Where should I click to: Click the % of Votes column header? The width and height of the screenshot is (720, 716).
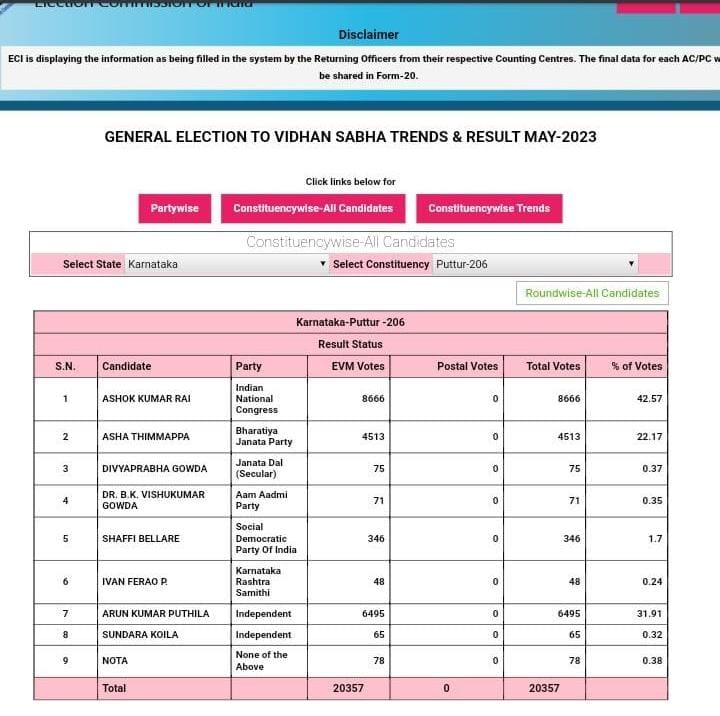pyautogui.click(x=636, y=366)
